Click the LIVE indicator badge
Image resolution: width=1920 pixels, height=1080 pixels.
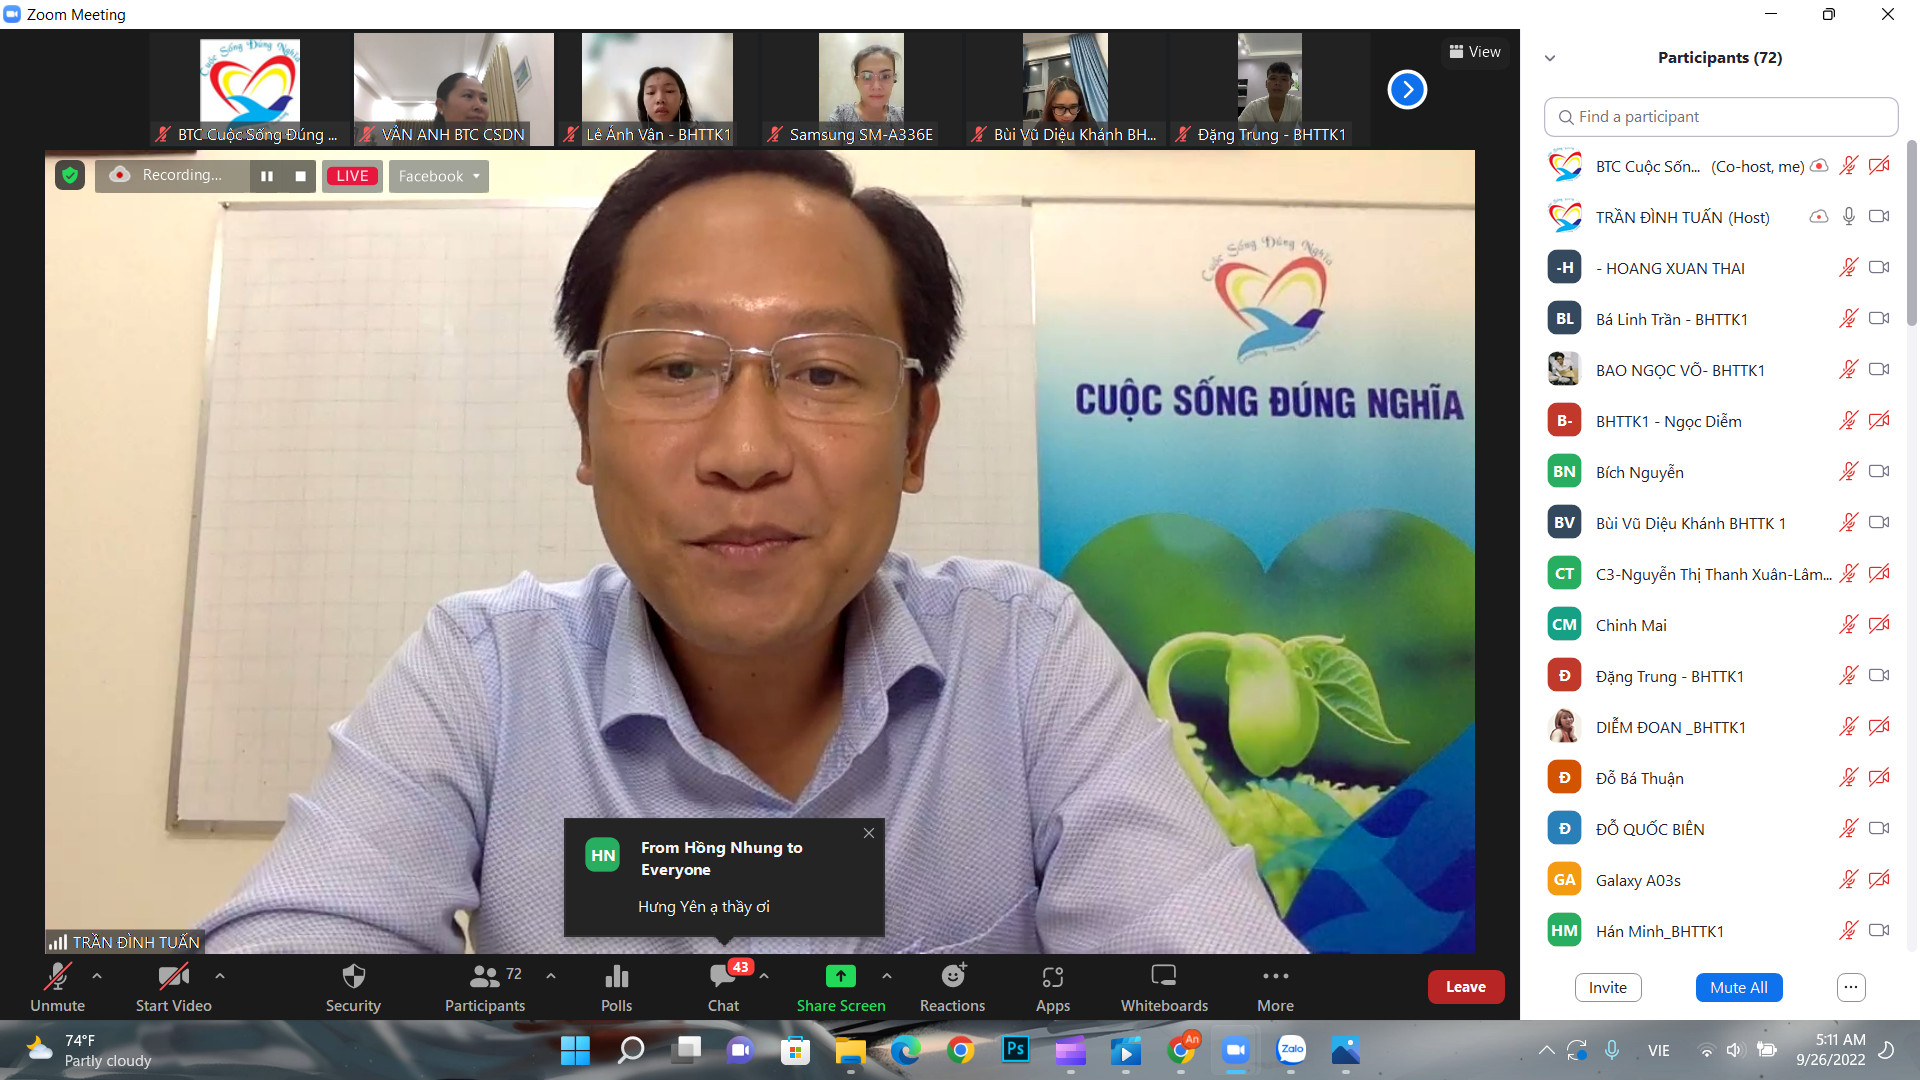(x=352, y=176)
